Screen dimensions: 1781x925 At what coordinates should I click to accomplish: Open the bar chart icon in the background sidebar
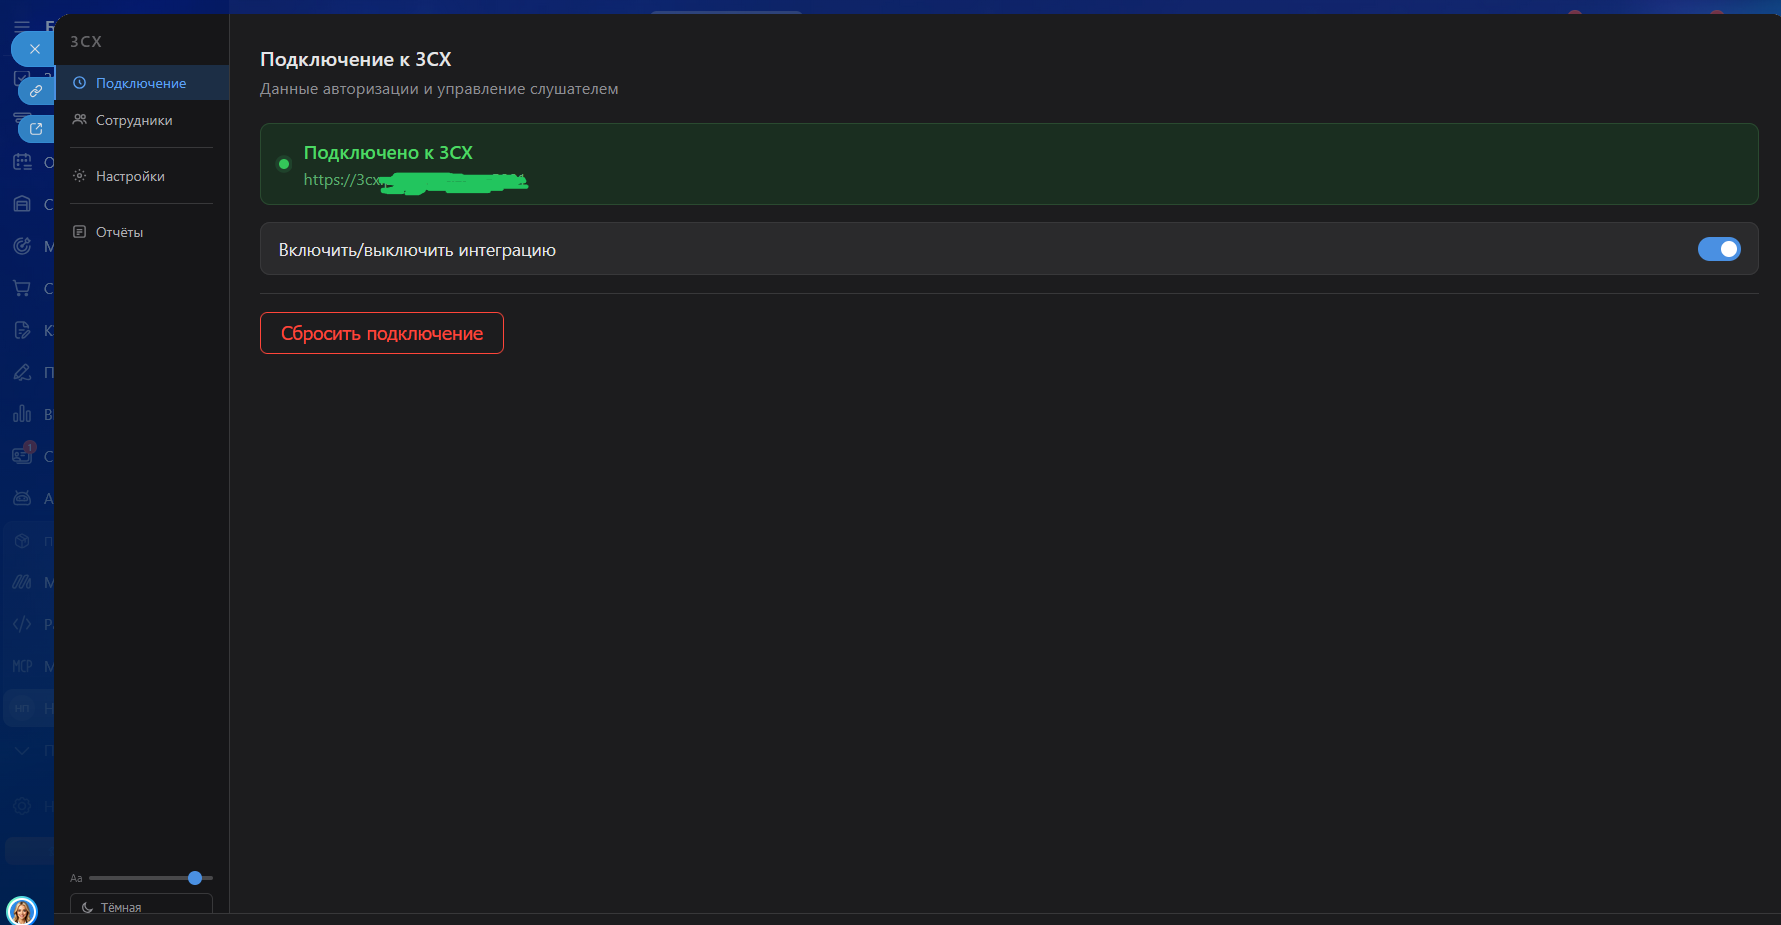[22, 414]
